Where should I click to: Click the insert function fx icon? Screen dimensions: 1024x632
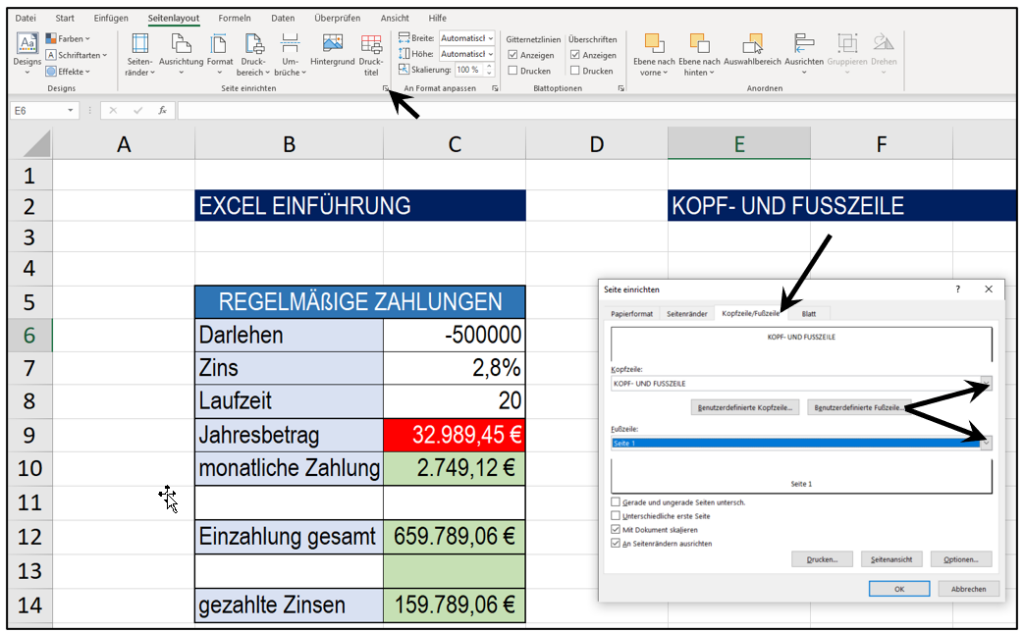click(162, 111)
